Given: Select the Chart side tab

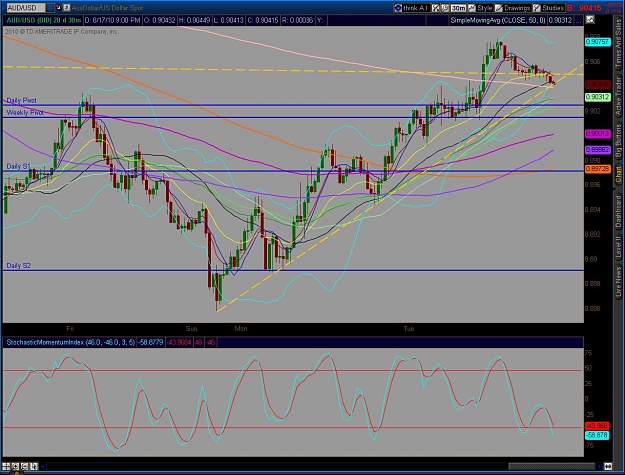Looking at the screenshot, I should [x=619, y=175].
